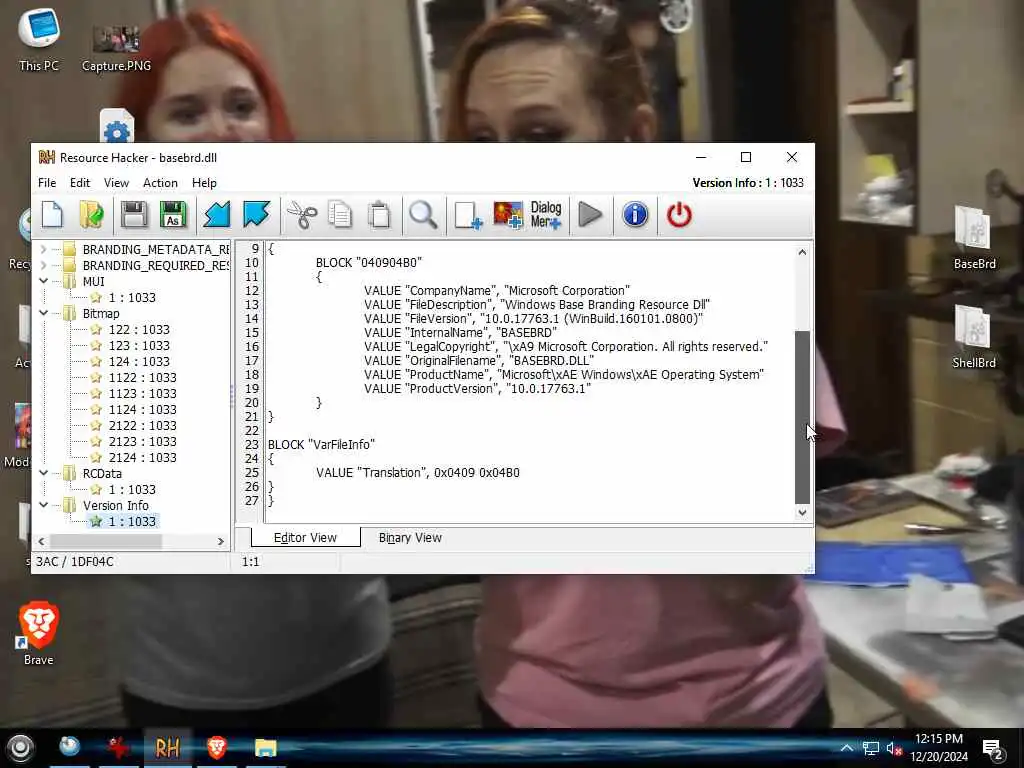1024x768 pixels.
Task: Open the notification center icon
Action: coord(993,750)
